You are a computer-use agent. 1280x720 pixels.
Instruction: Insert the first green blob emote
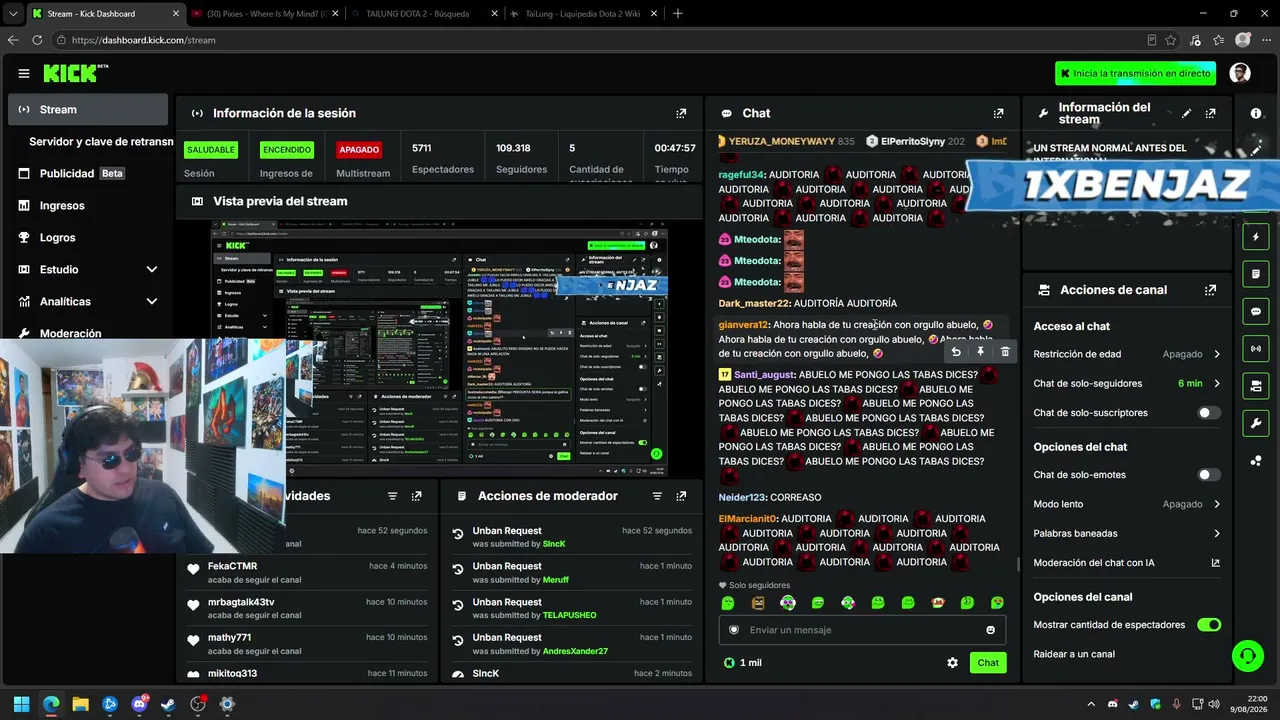click(728, 603)
